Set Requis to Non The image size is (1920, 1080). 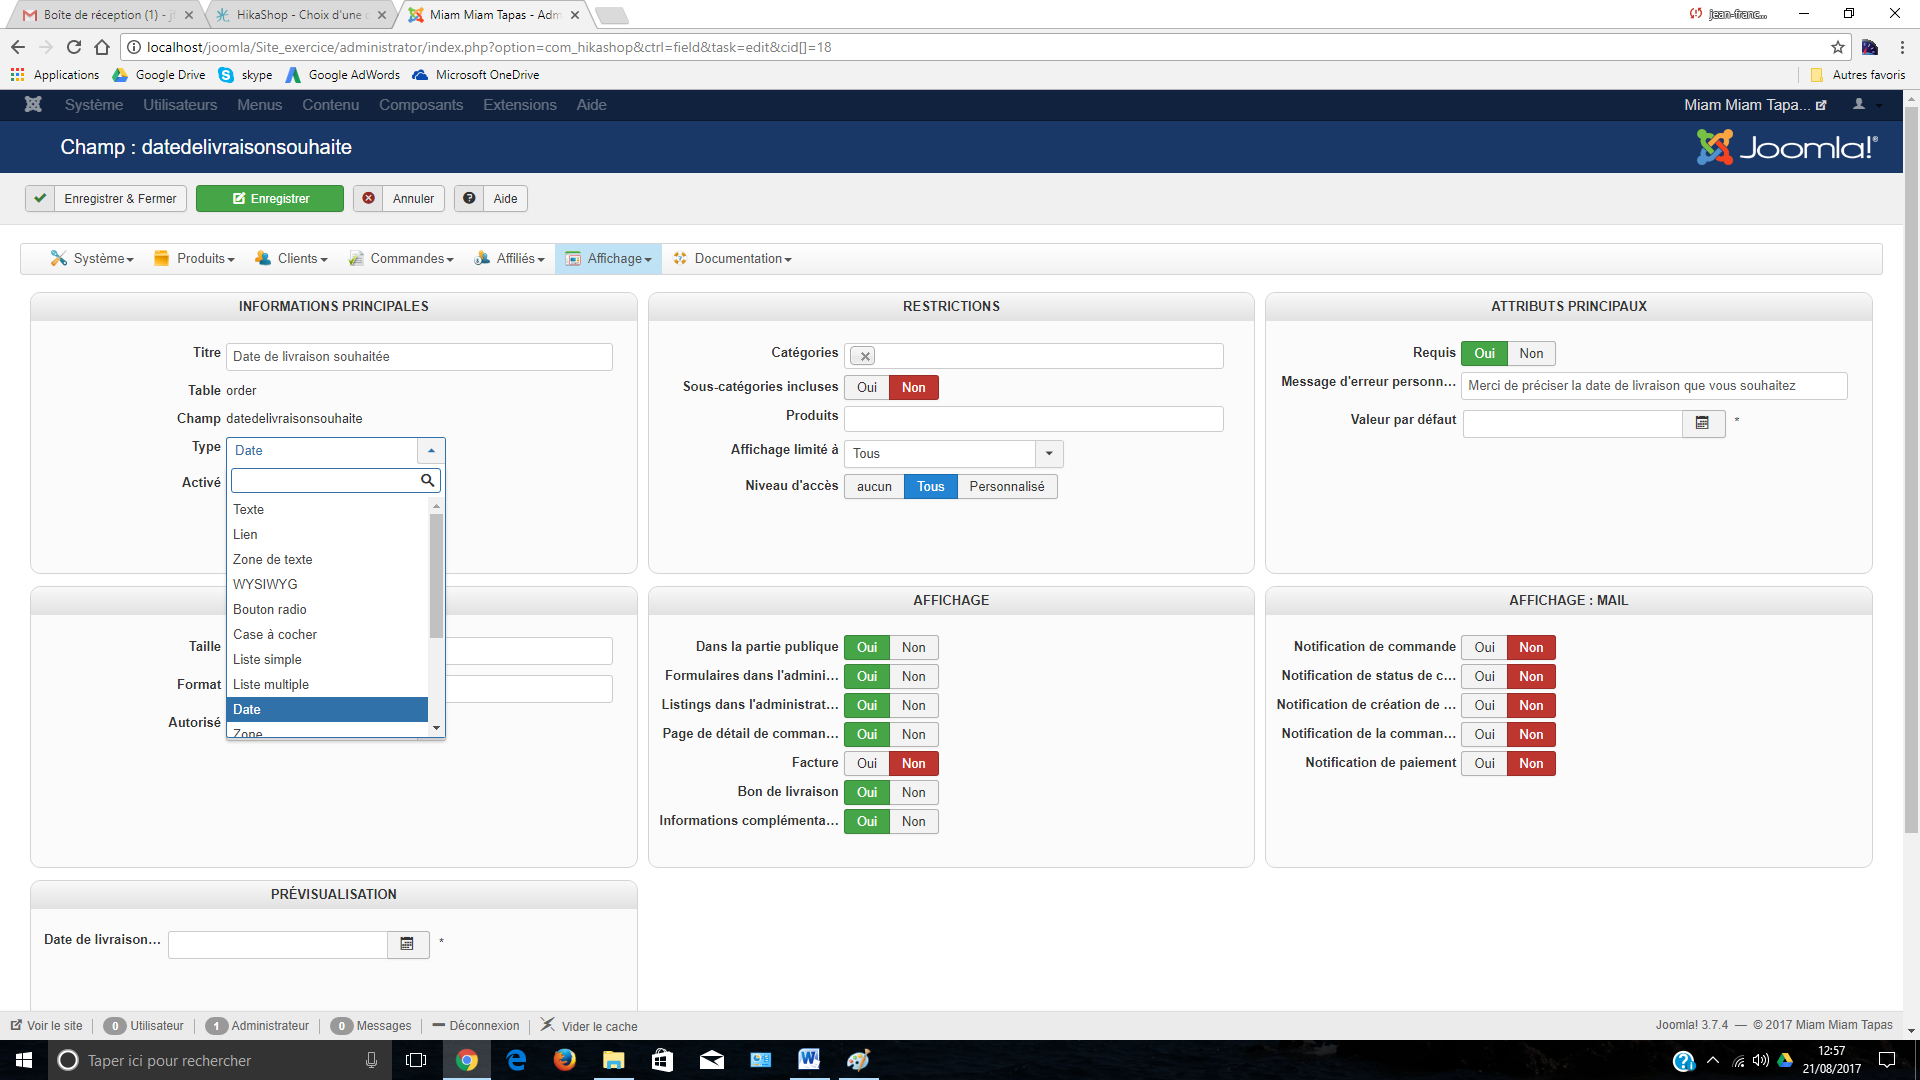coord(1530,353)
